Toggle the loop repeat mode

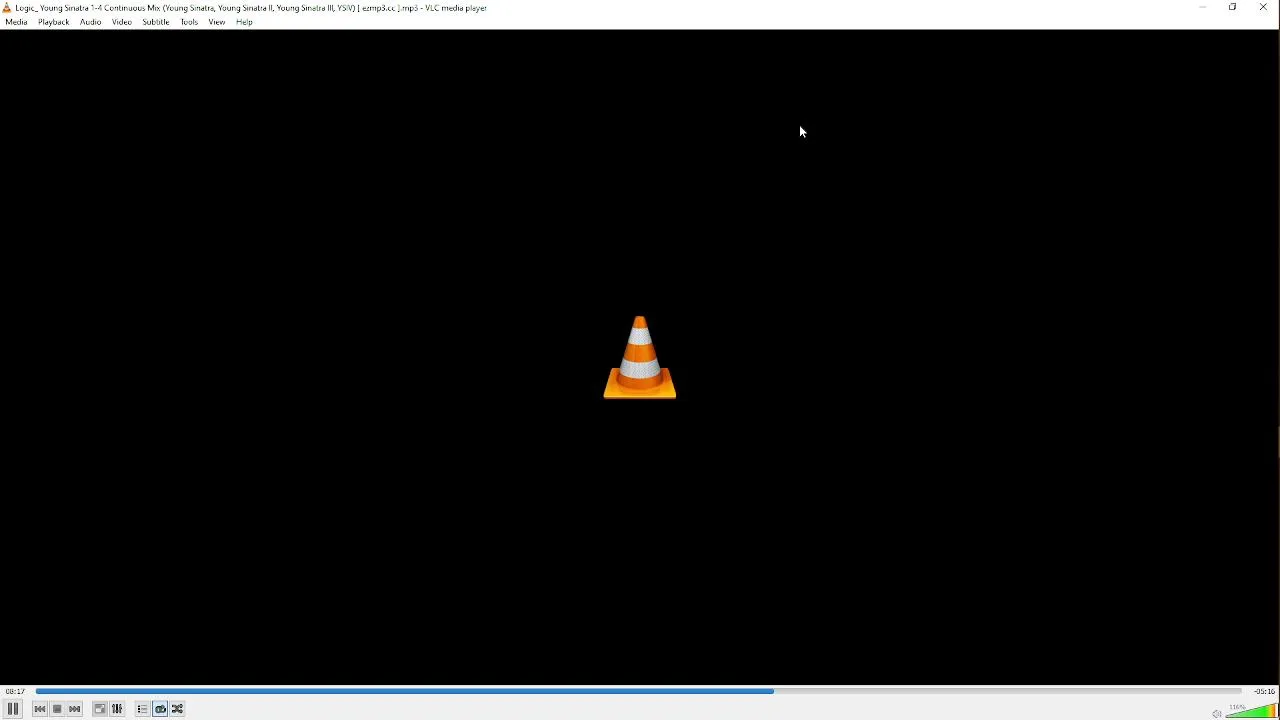point(161,709)
